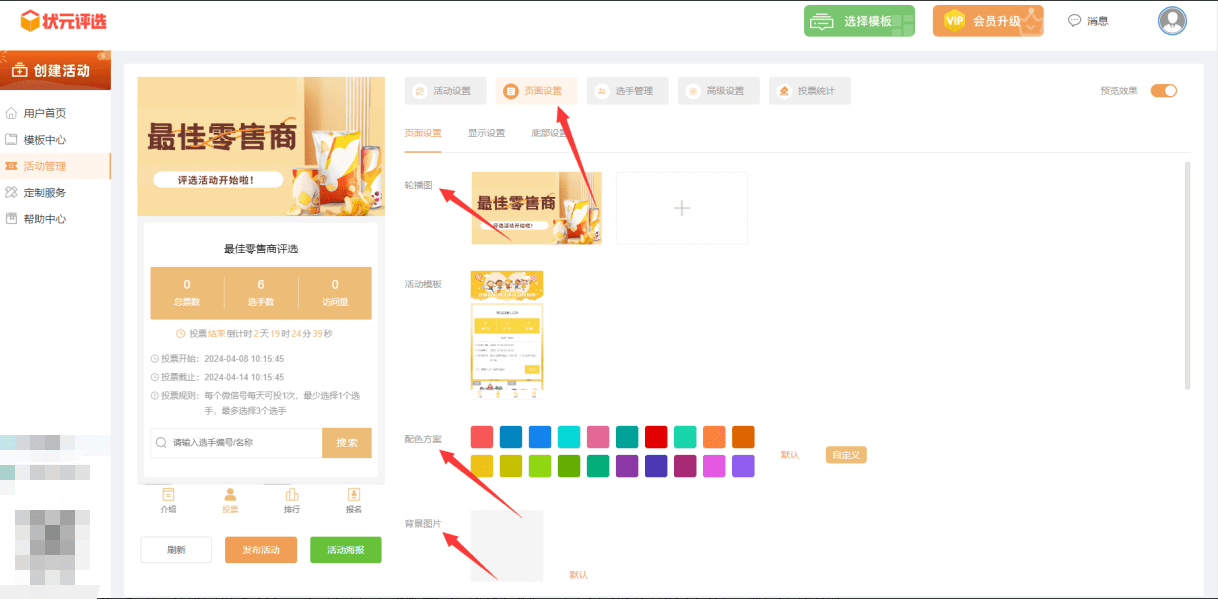Open the 消息 (messages) panel
The height and width of the screenshot is (599, 1218).
coord(1089,20)
